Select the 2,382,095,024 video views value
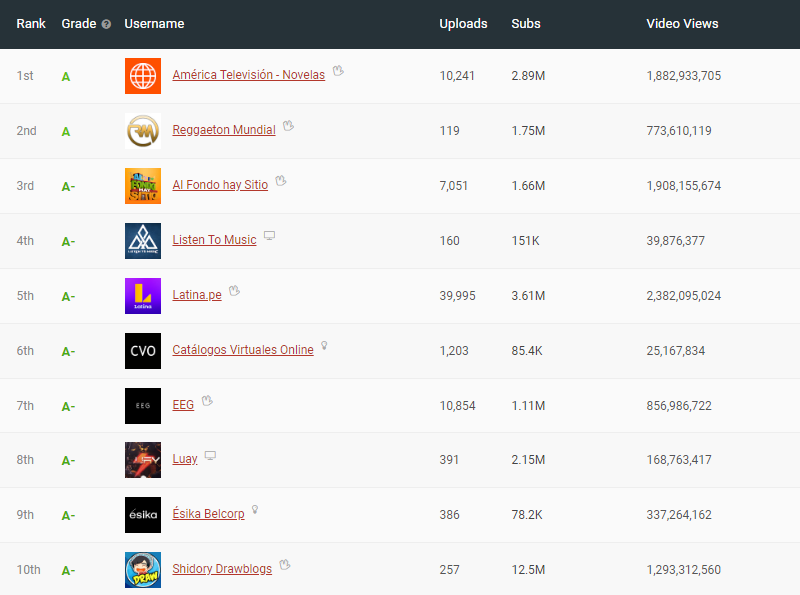 (x=684, y=296)
